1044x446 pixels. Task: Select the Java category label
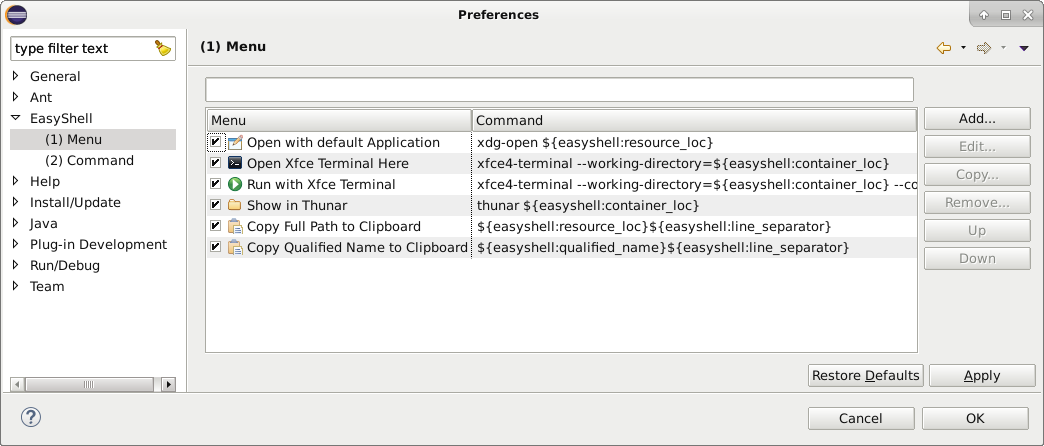point(44,224)
